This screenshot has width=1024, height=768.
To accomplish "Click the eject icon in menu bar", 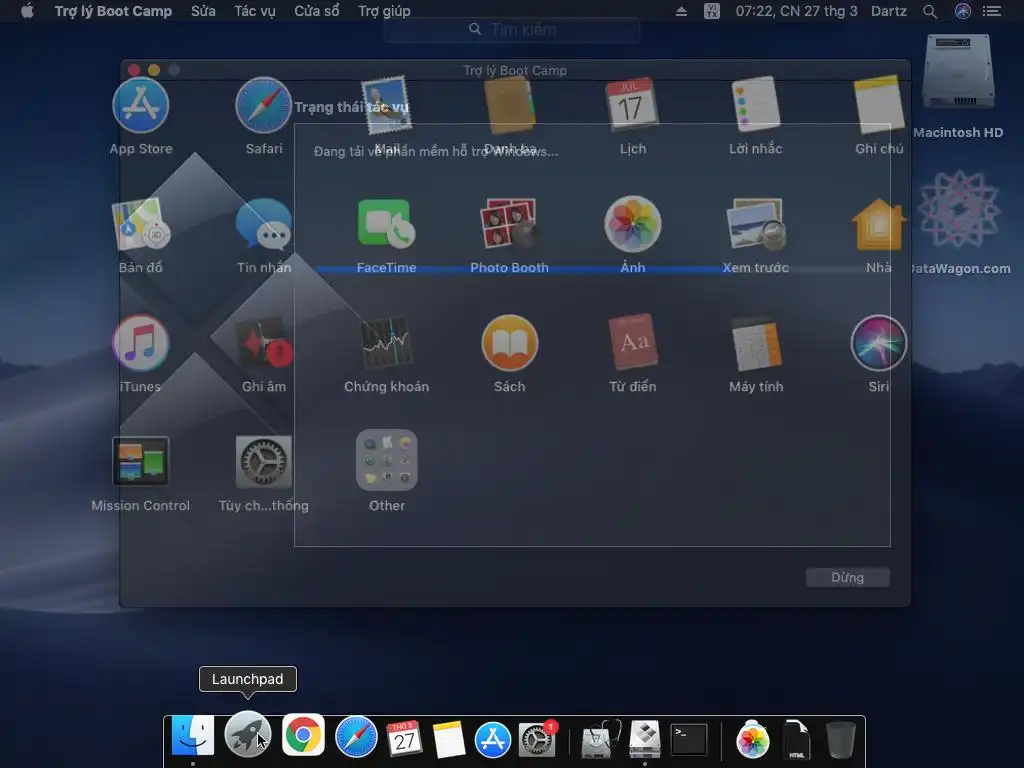I will [681, 11].
